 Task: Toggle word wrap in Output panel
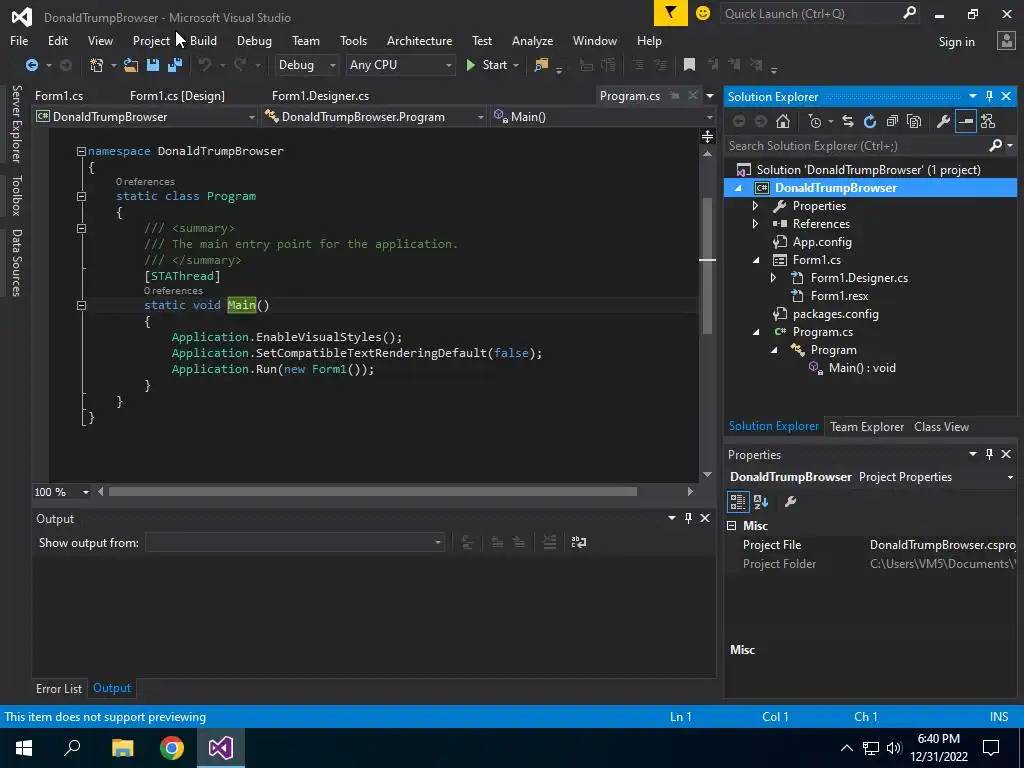[x=579, y=542]
